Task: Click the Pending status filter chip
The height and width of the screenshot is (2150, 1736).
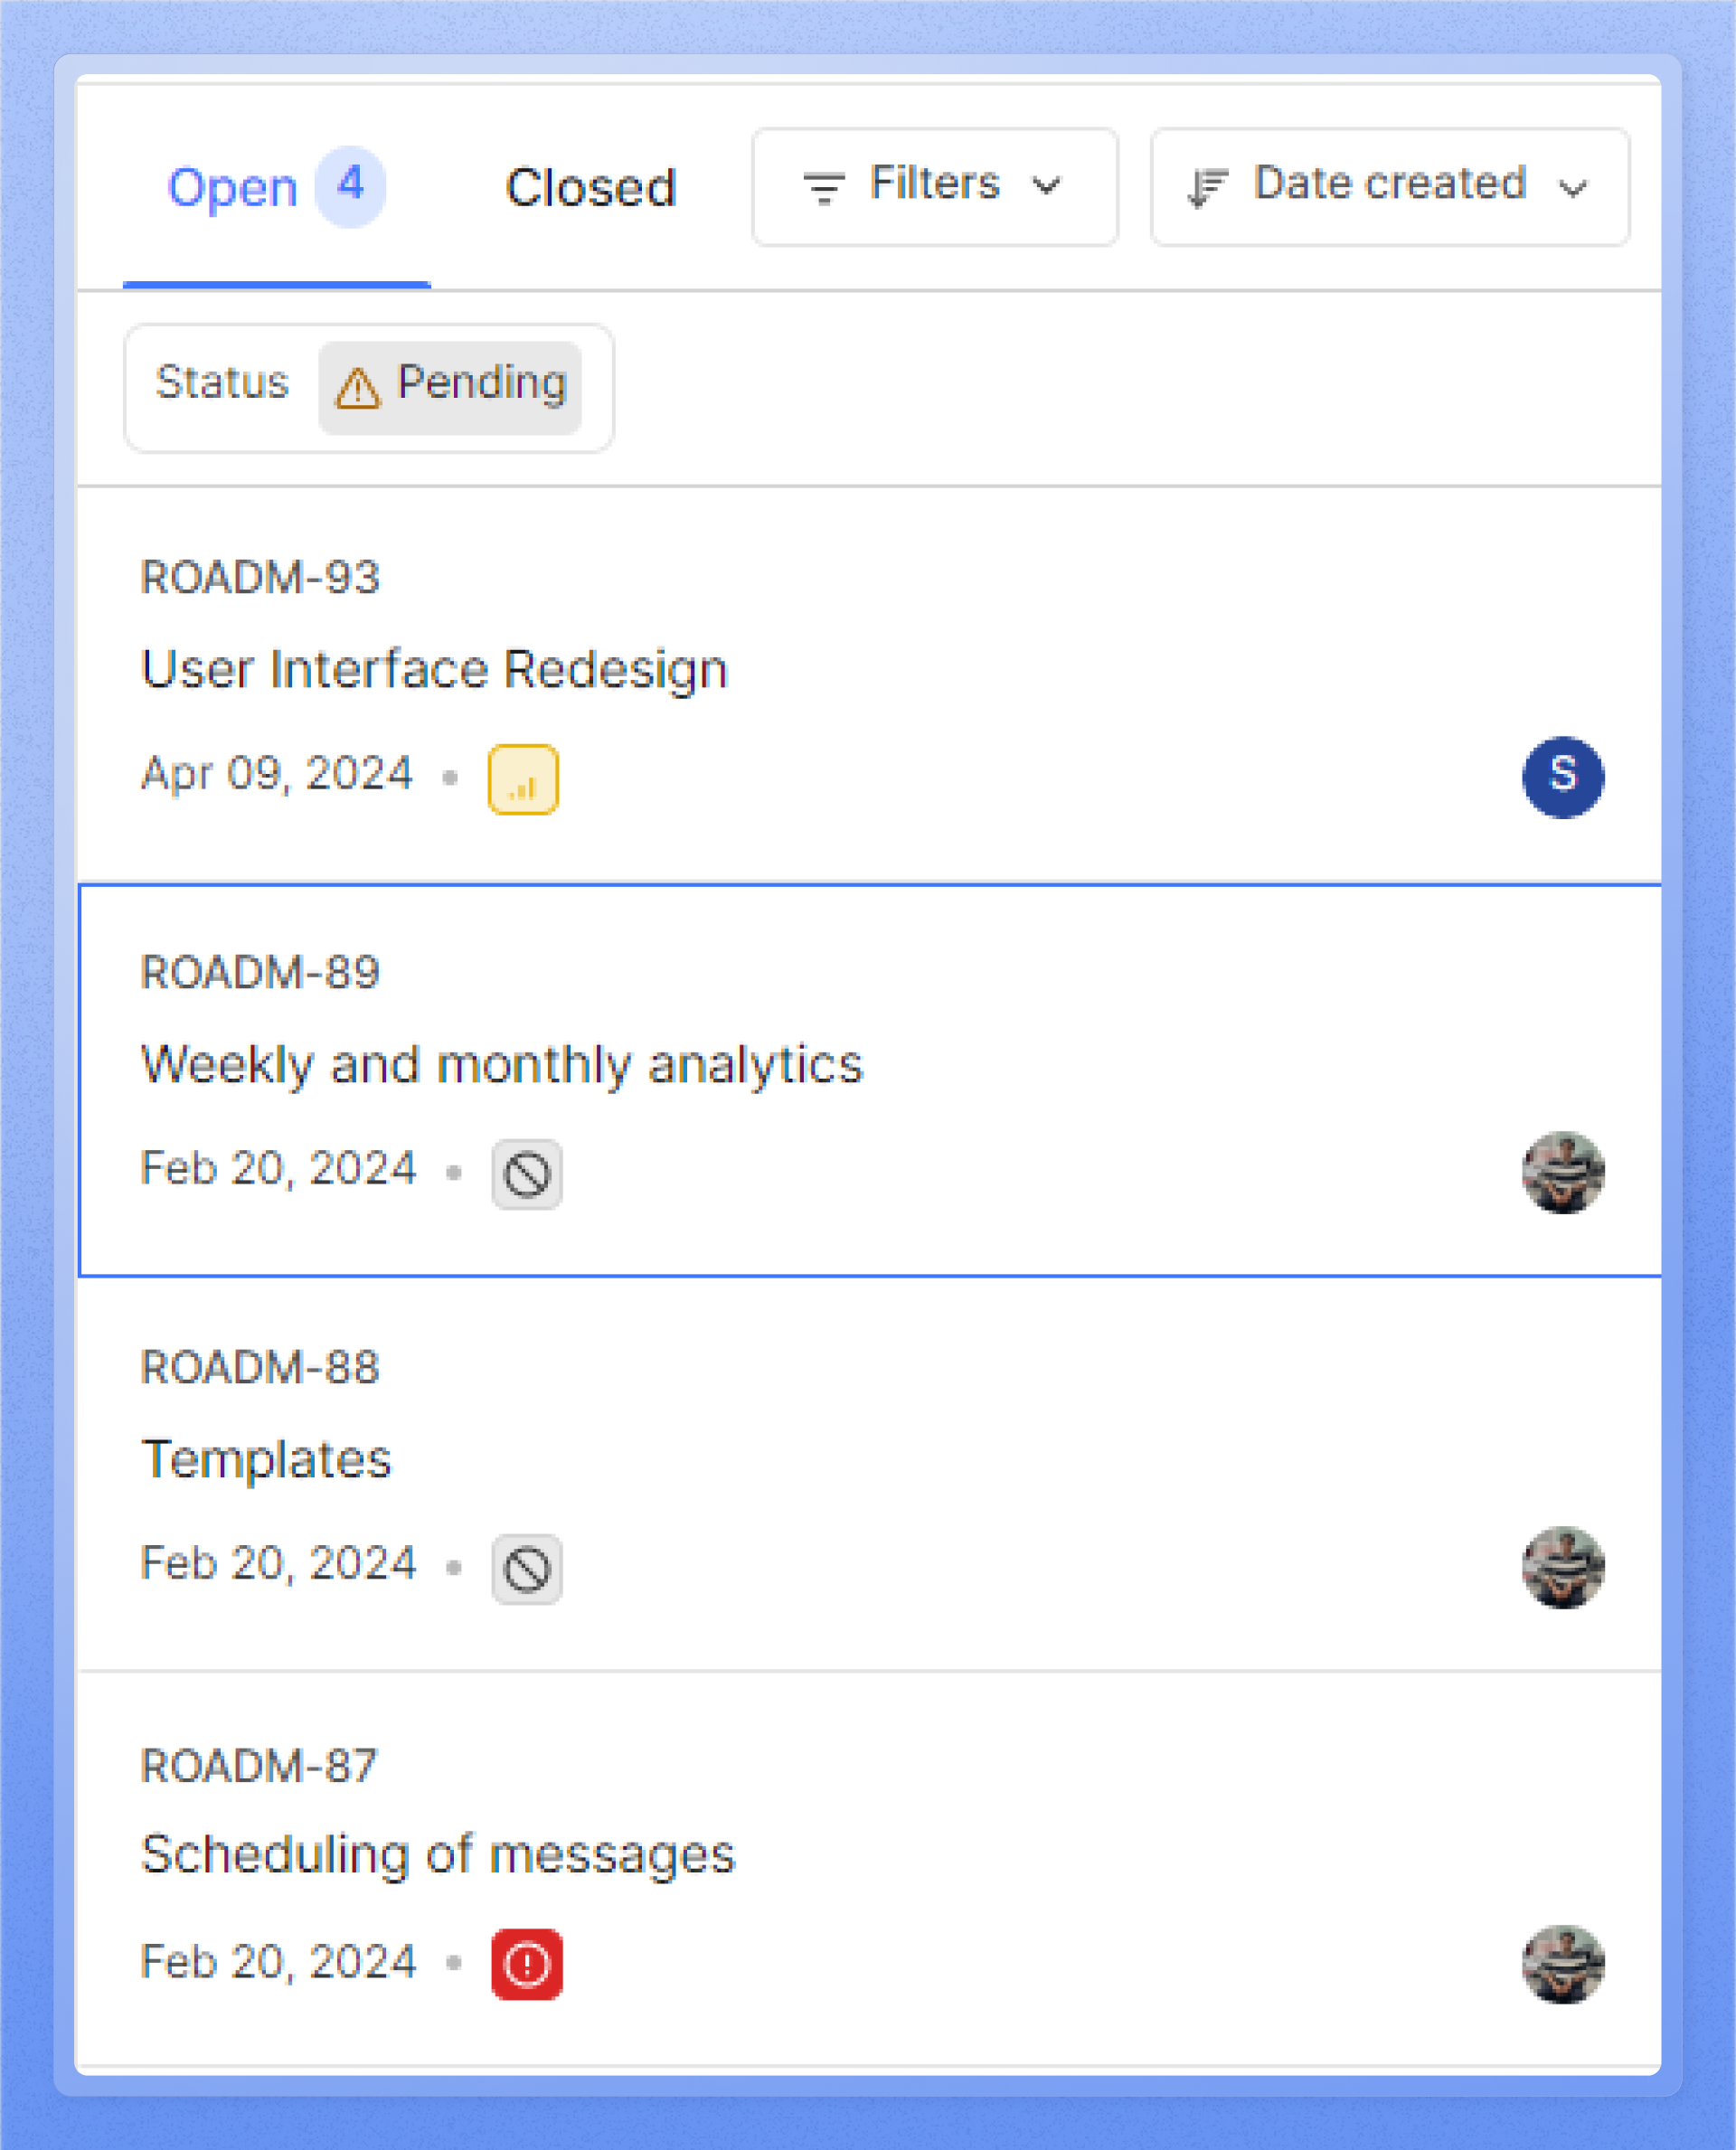Action: (x=450, y=388)
